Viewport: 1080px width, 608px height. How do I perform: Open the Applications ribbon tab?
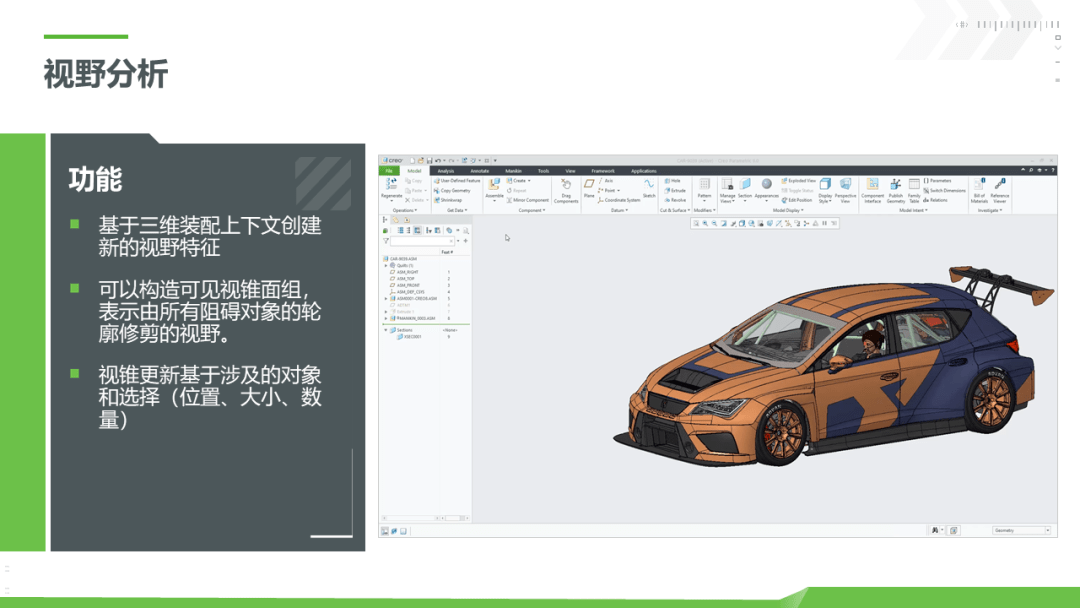(642, 171)
